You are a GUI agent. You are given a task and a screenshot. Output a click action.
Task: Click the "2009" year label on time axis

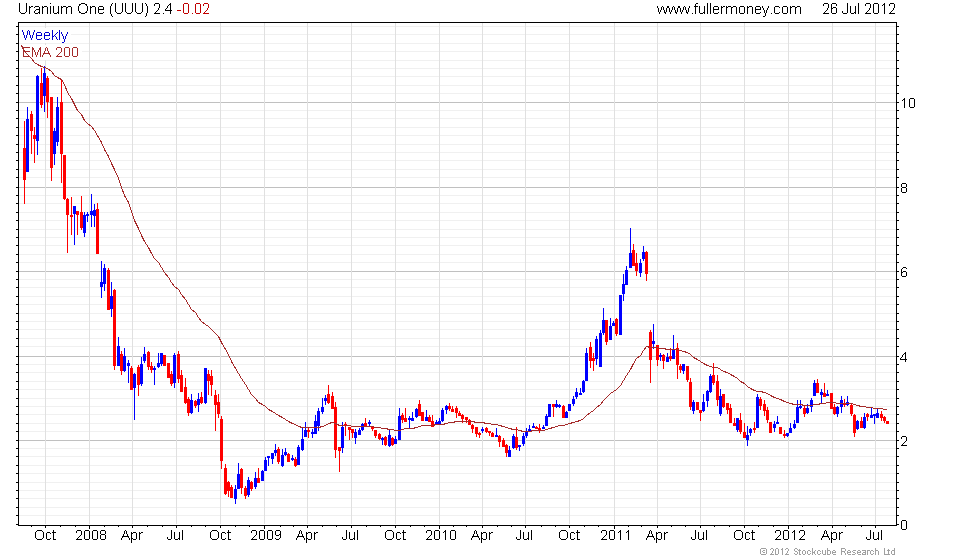tap(266, 536)
